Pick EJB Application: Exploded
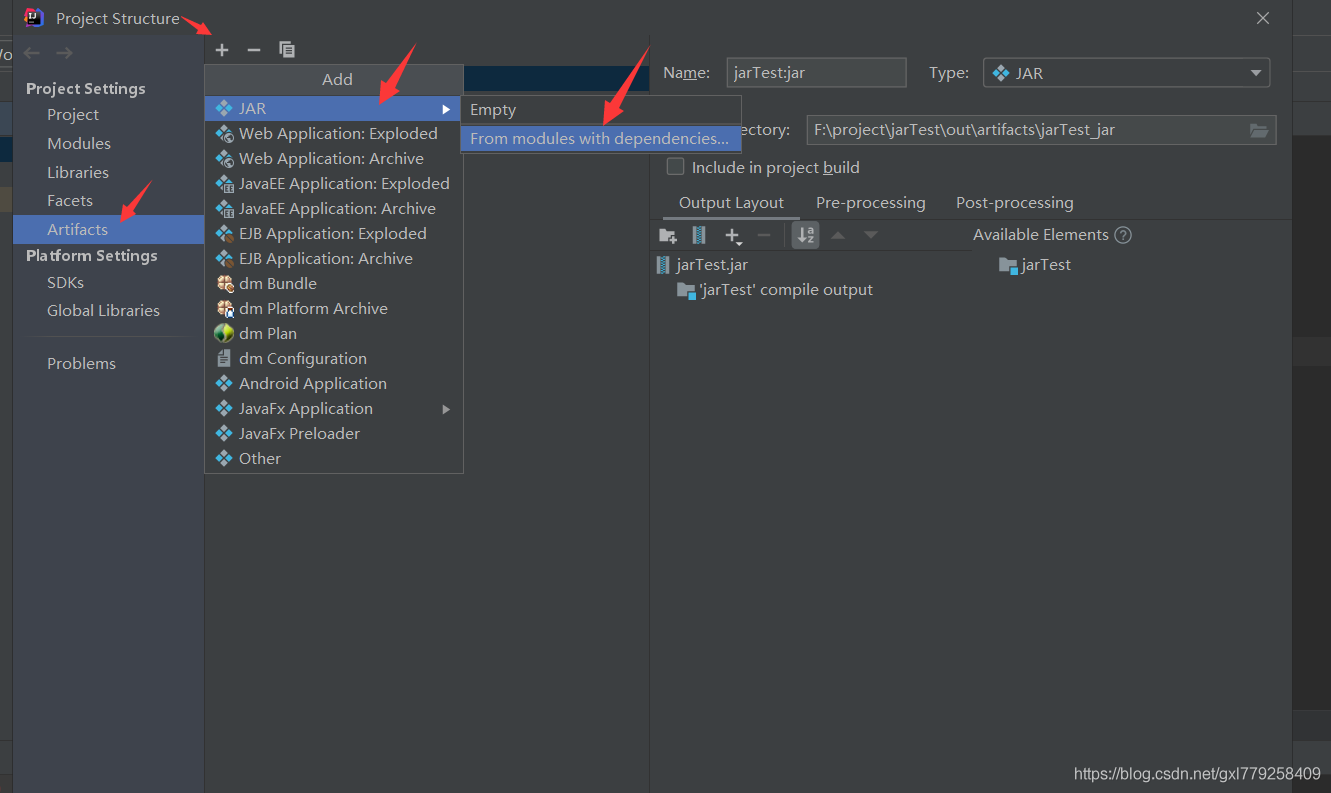Screen dimensions: 1331x793 click(x=333, y=234)
